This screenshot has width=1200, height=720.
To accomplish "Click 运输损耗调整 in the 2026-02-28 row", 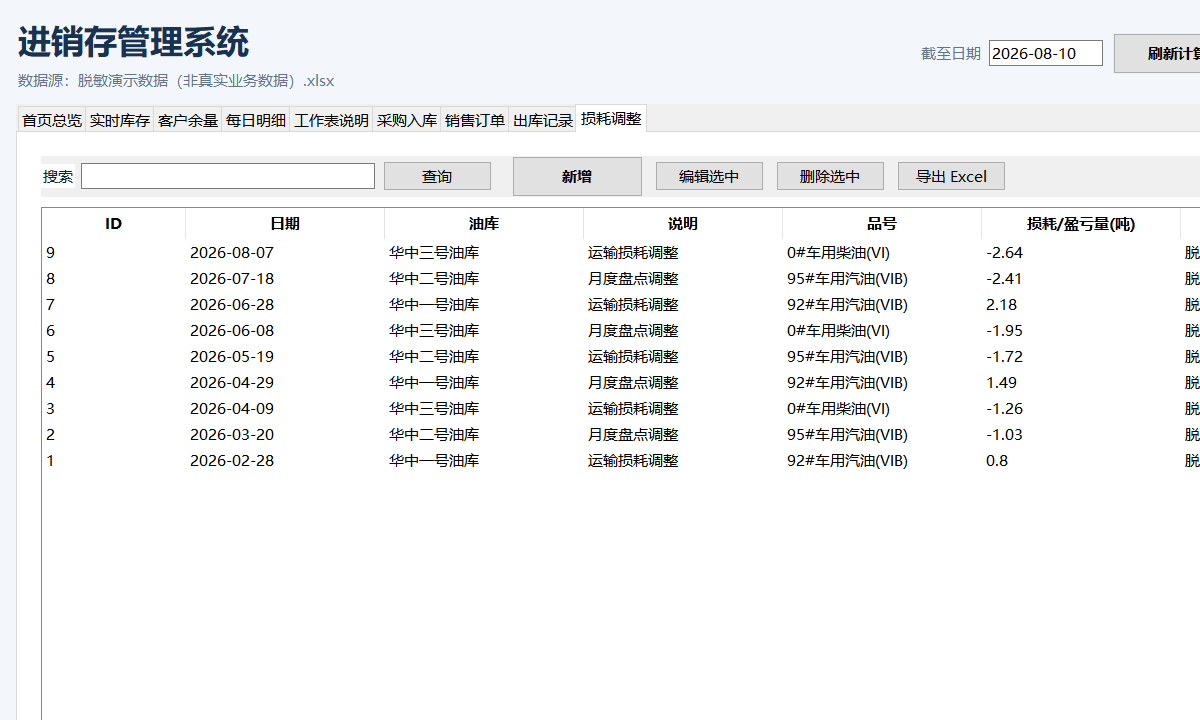I will click(633, 461).
